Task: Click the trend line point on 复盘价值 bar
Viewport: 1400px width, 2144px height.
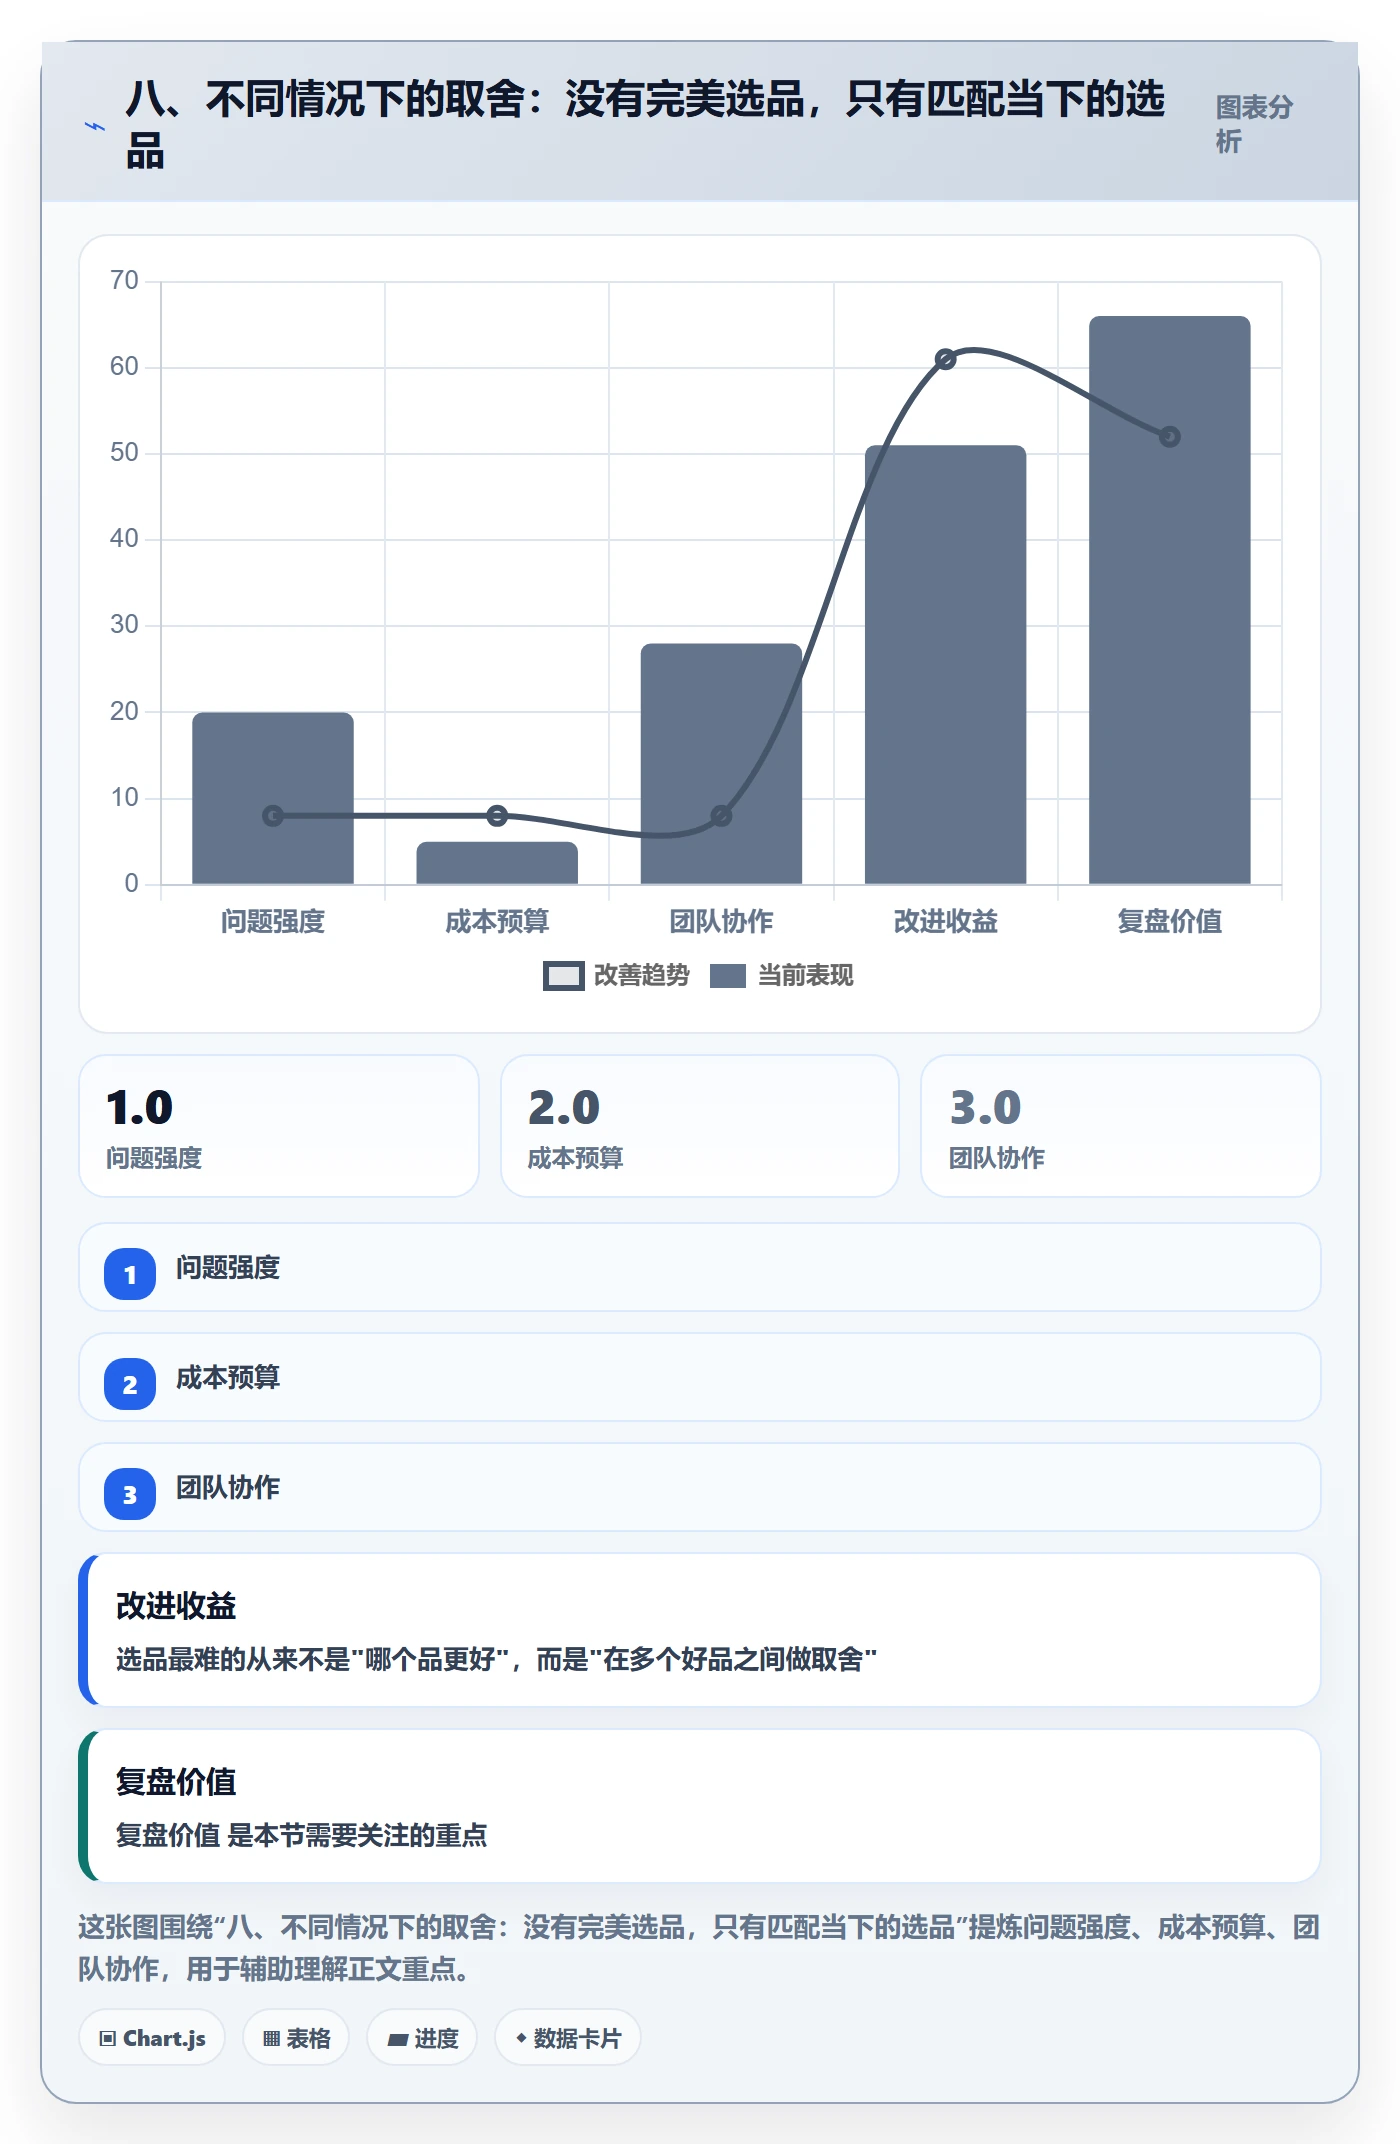Action: pos(1170,437)
